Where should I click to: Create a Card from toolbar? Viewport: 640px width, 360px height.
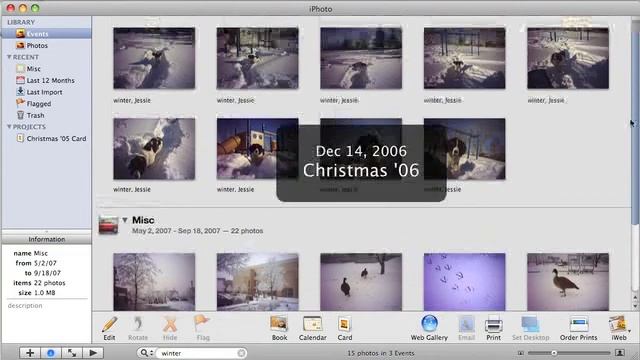tap(344, 329)
